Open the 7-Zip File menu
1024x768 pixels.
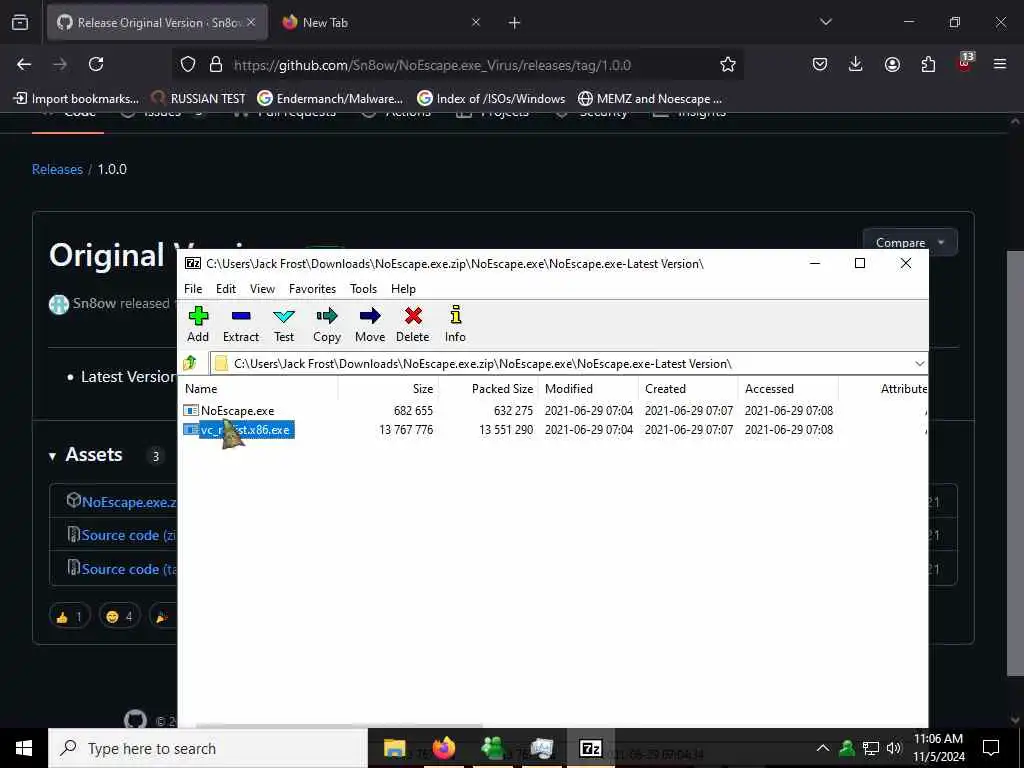click(193, 289)
